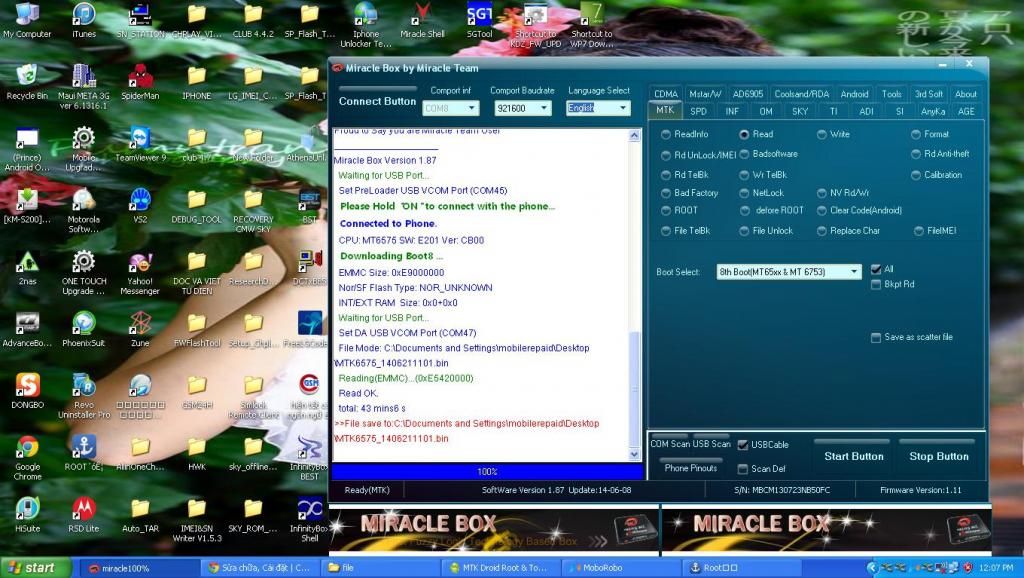
Task: Open the Recycle Bin
Action: coord(27,82)
